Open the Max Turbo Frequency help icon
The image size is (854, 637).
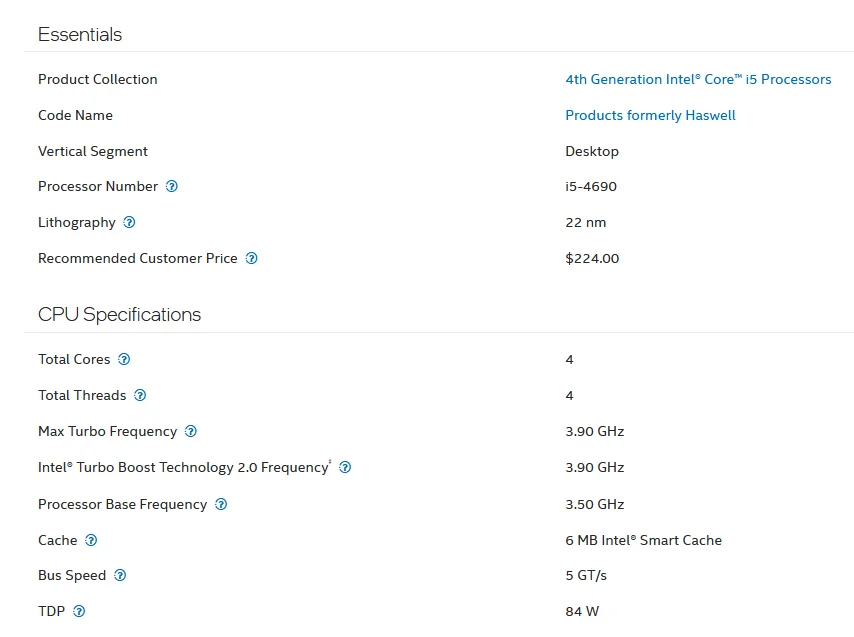pyautogui.click(x=191, y=431)
